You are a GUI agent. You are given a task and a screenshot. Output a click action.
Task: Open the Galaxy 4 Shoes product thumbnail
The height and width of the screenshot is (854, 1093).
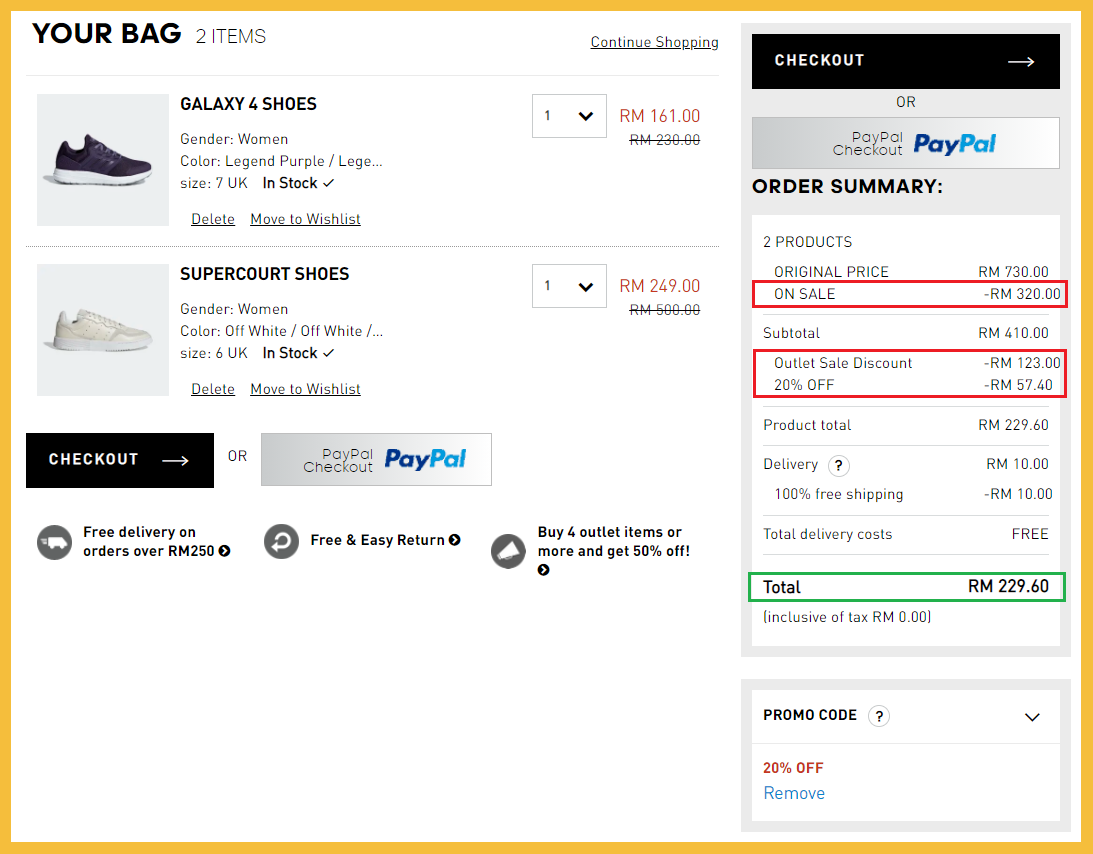(x=103, y=160)
